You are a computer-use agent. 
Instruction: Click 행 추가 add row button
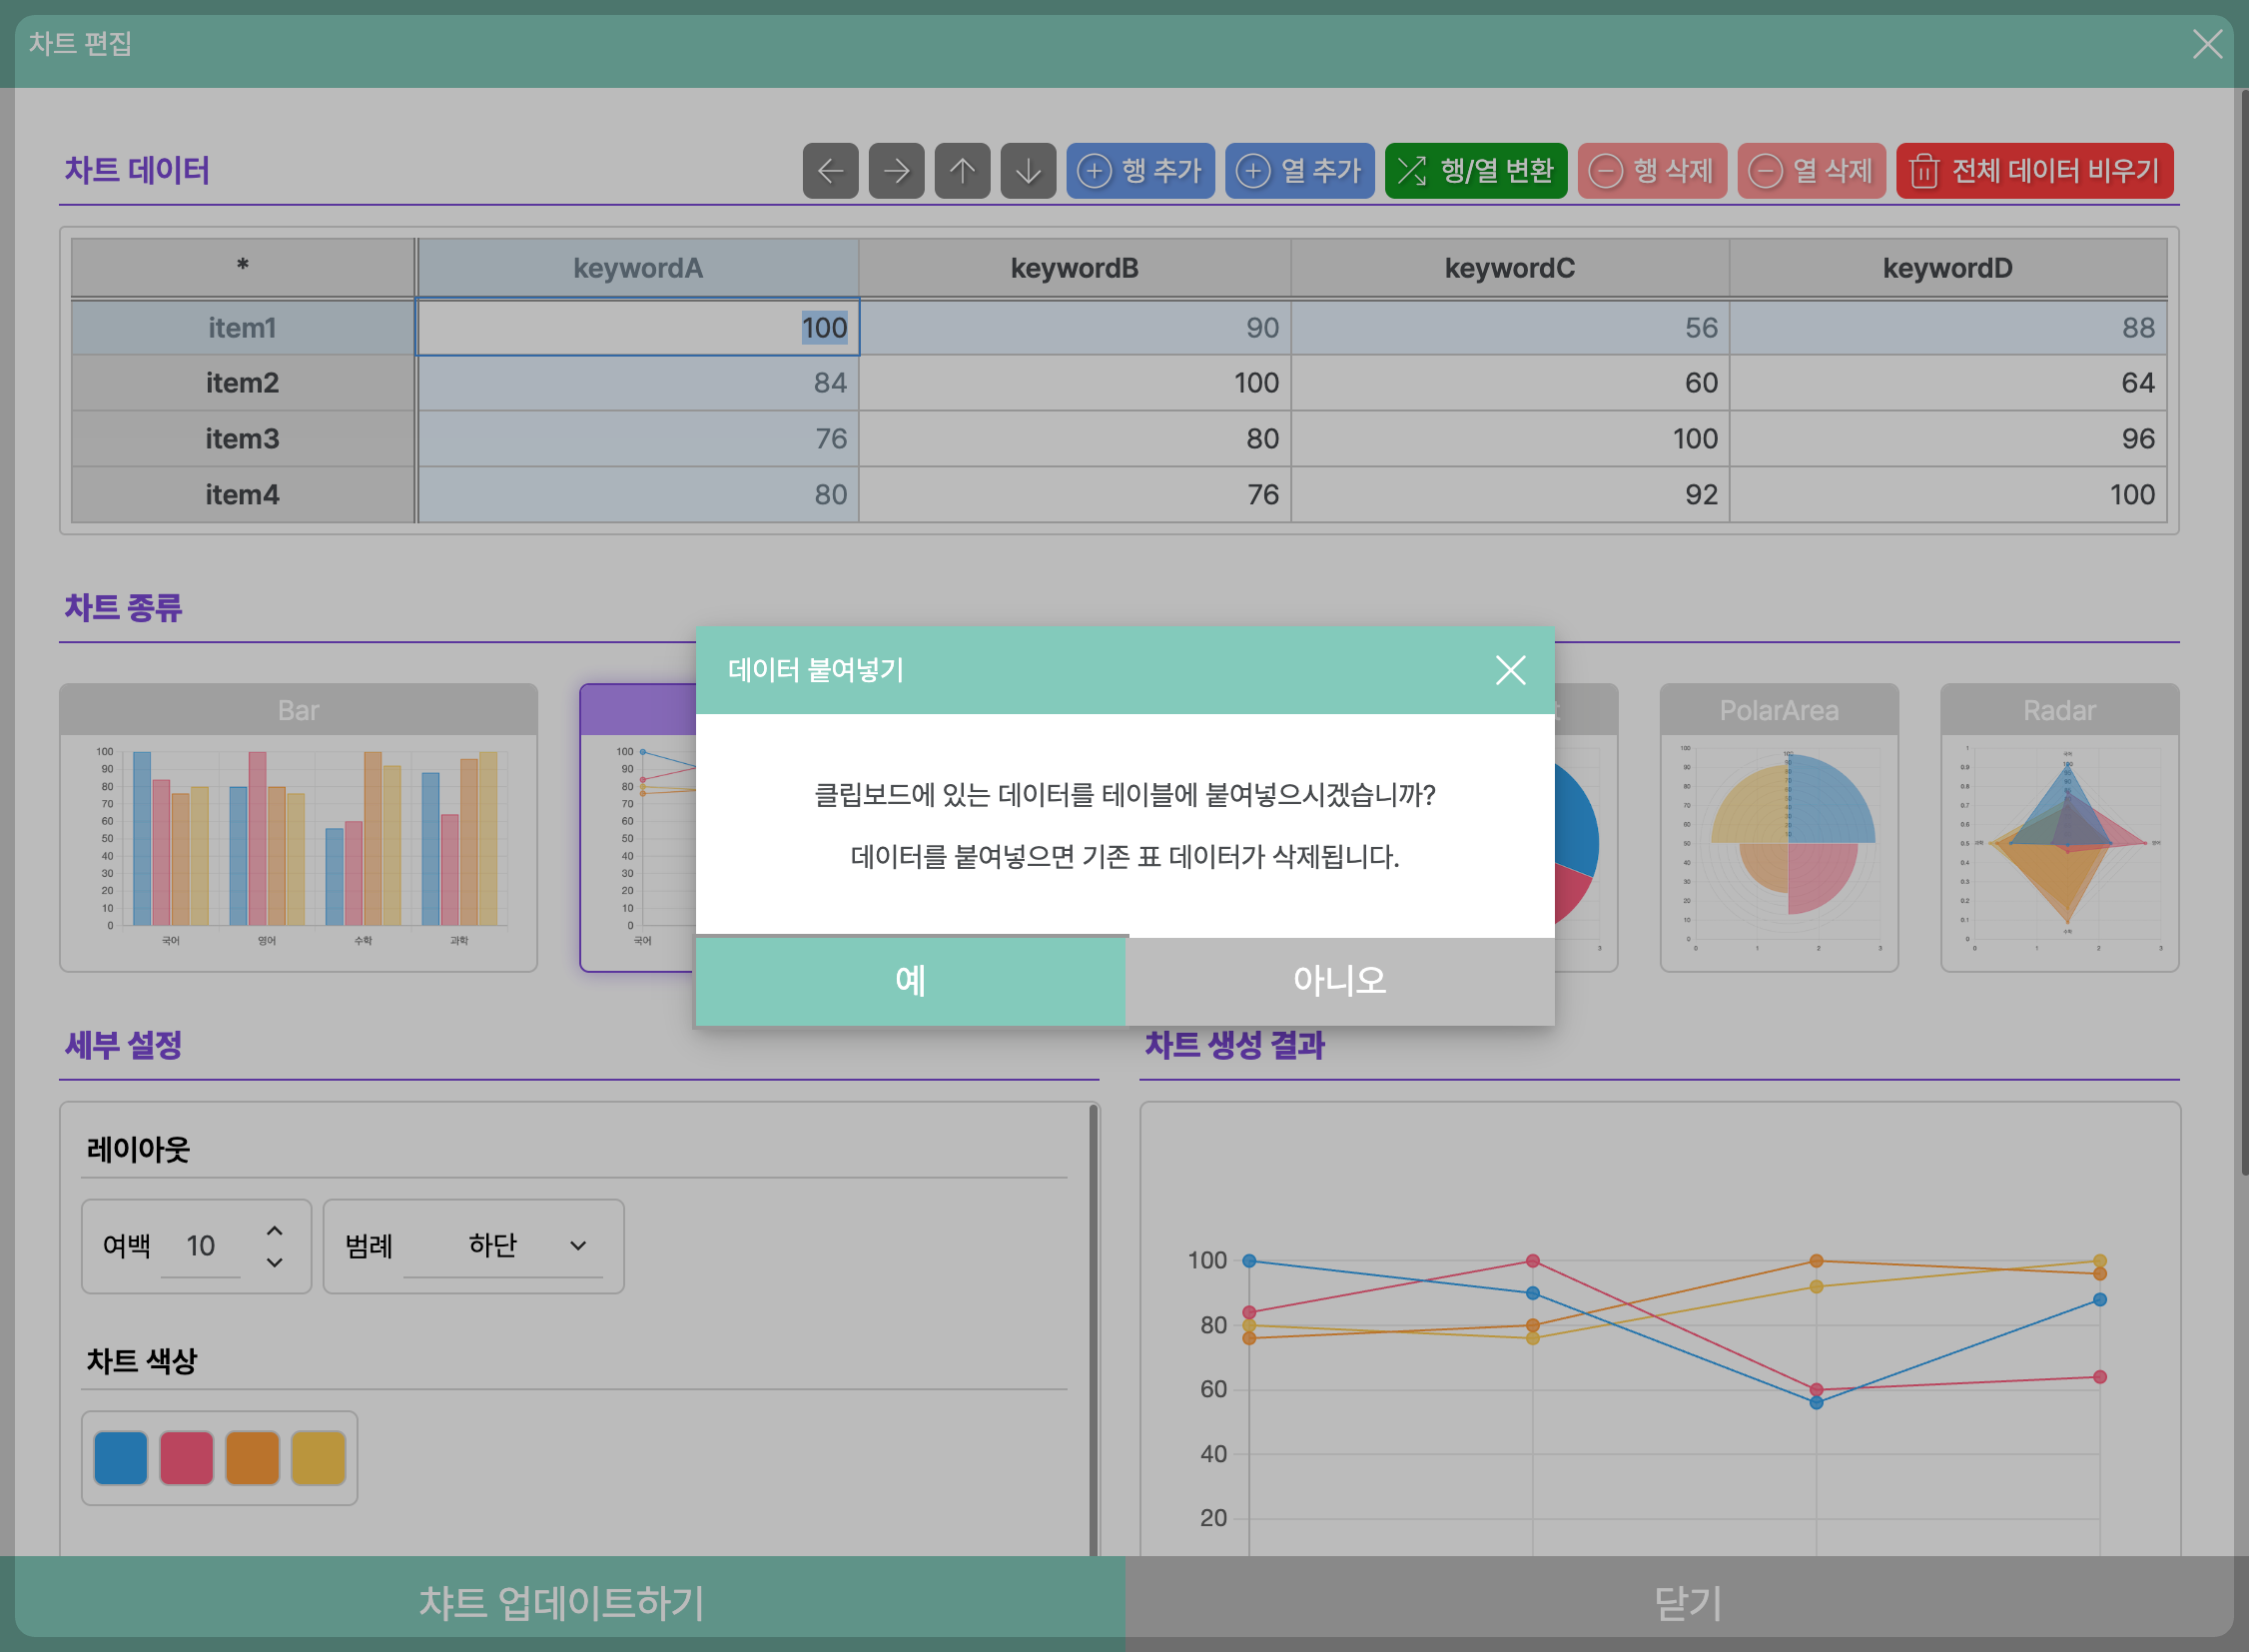pos(1140,171)
